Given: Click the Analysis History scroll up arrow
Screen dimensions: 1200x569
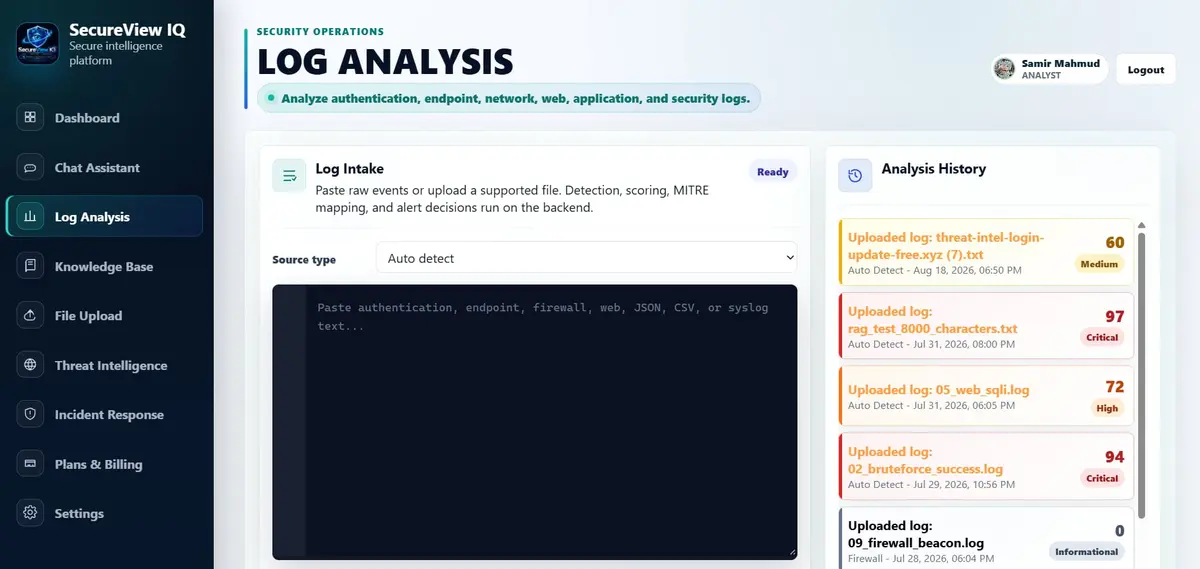Looking at the screenshot, I should point(1142,226).
